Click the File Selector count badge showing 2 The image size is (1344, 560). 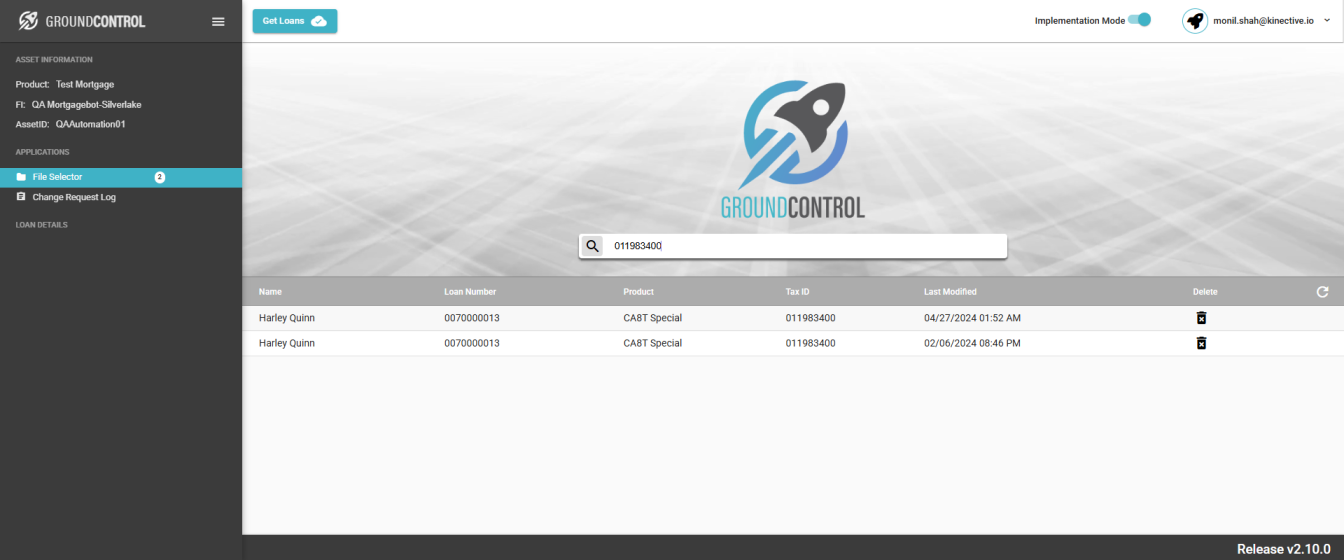159,177
